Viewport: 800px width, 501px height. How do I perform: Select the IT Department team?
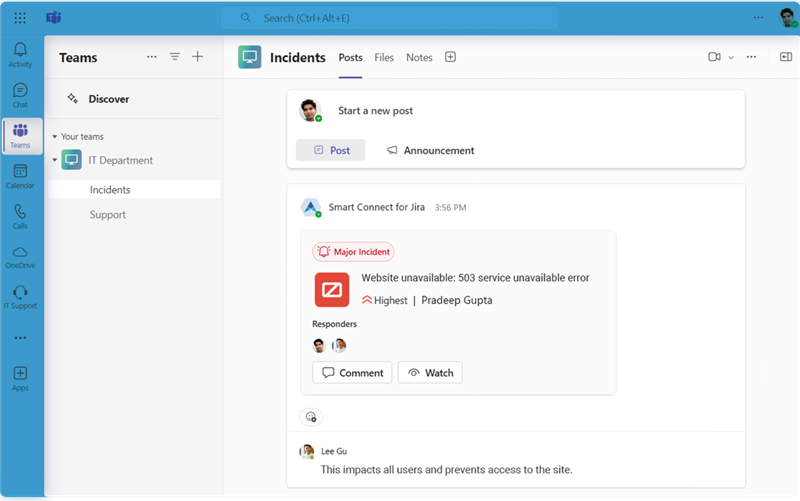pyautogui.click(x=120, y=160)
